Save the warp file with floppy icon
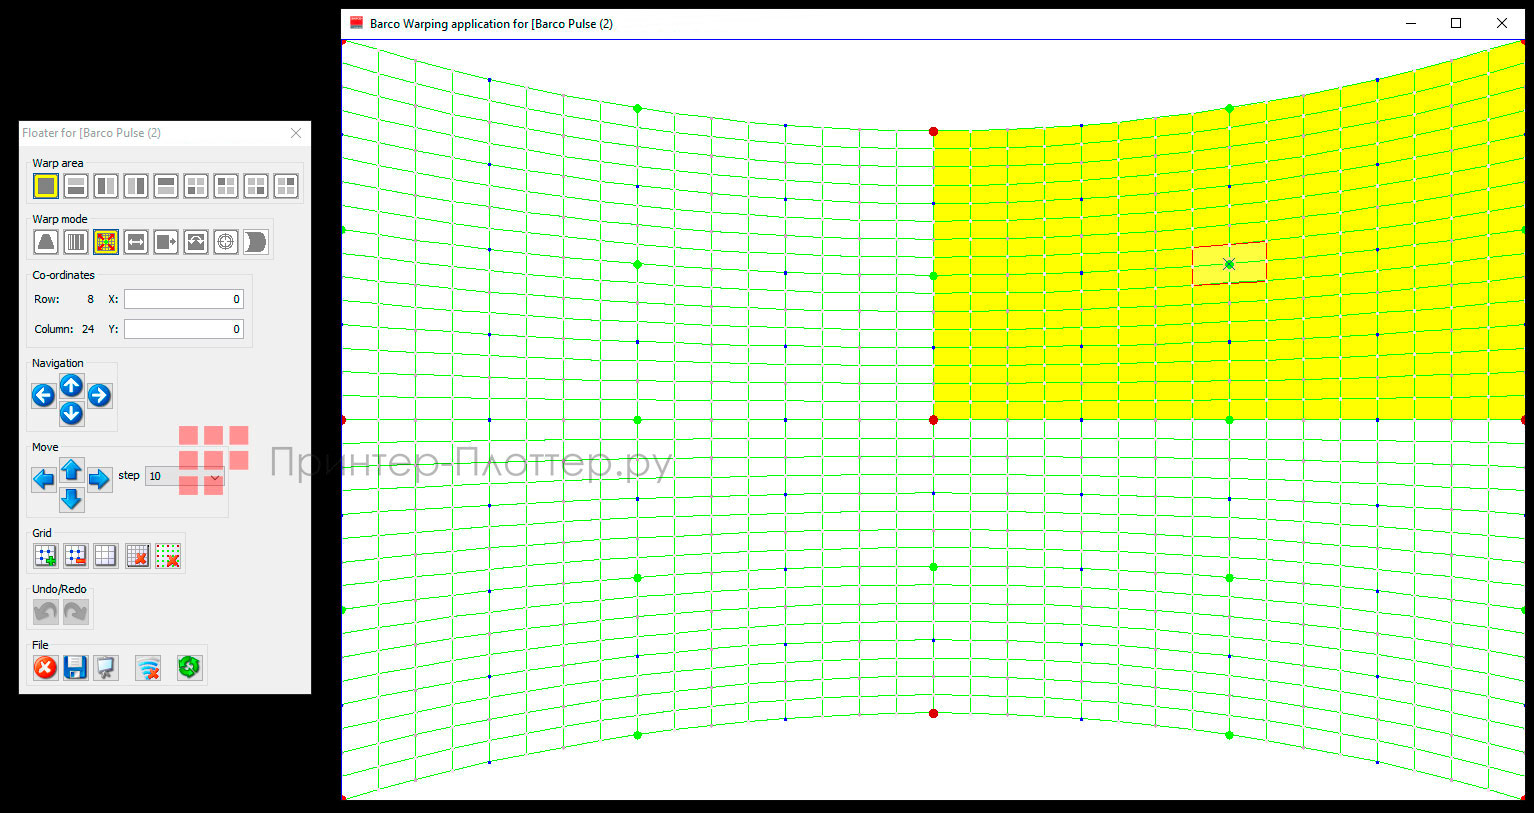This screenshot has width=1534, height=813. [75, 668]
